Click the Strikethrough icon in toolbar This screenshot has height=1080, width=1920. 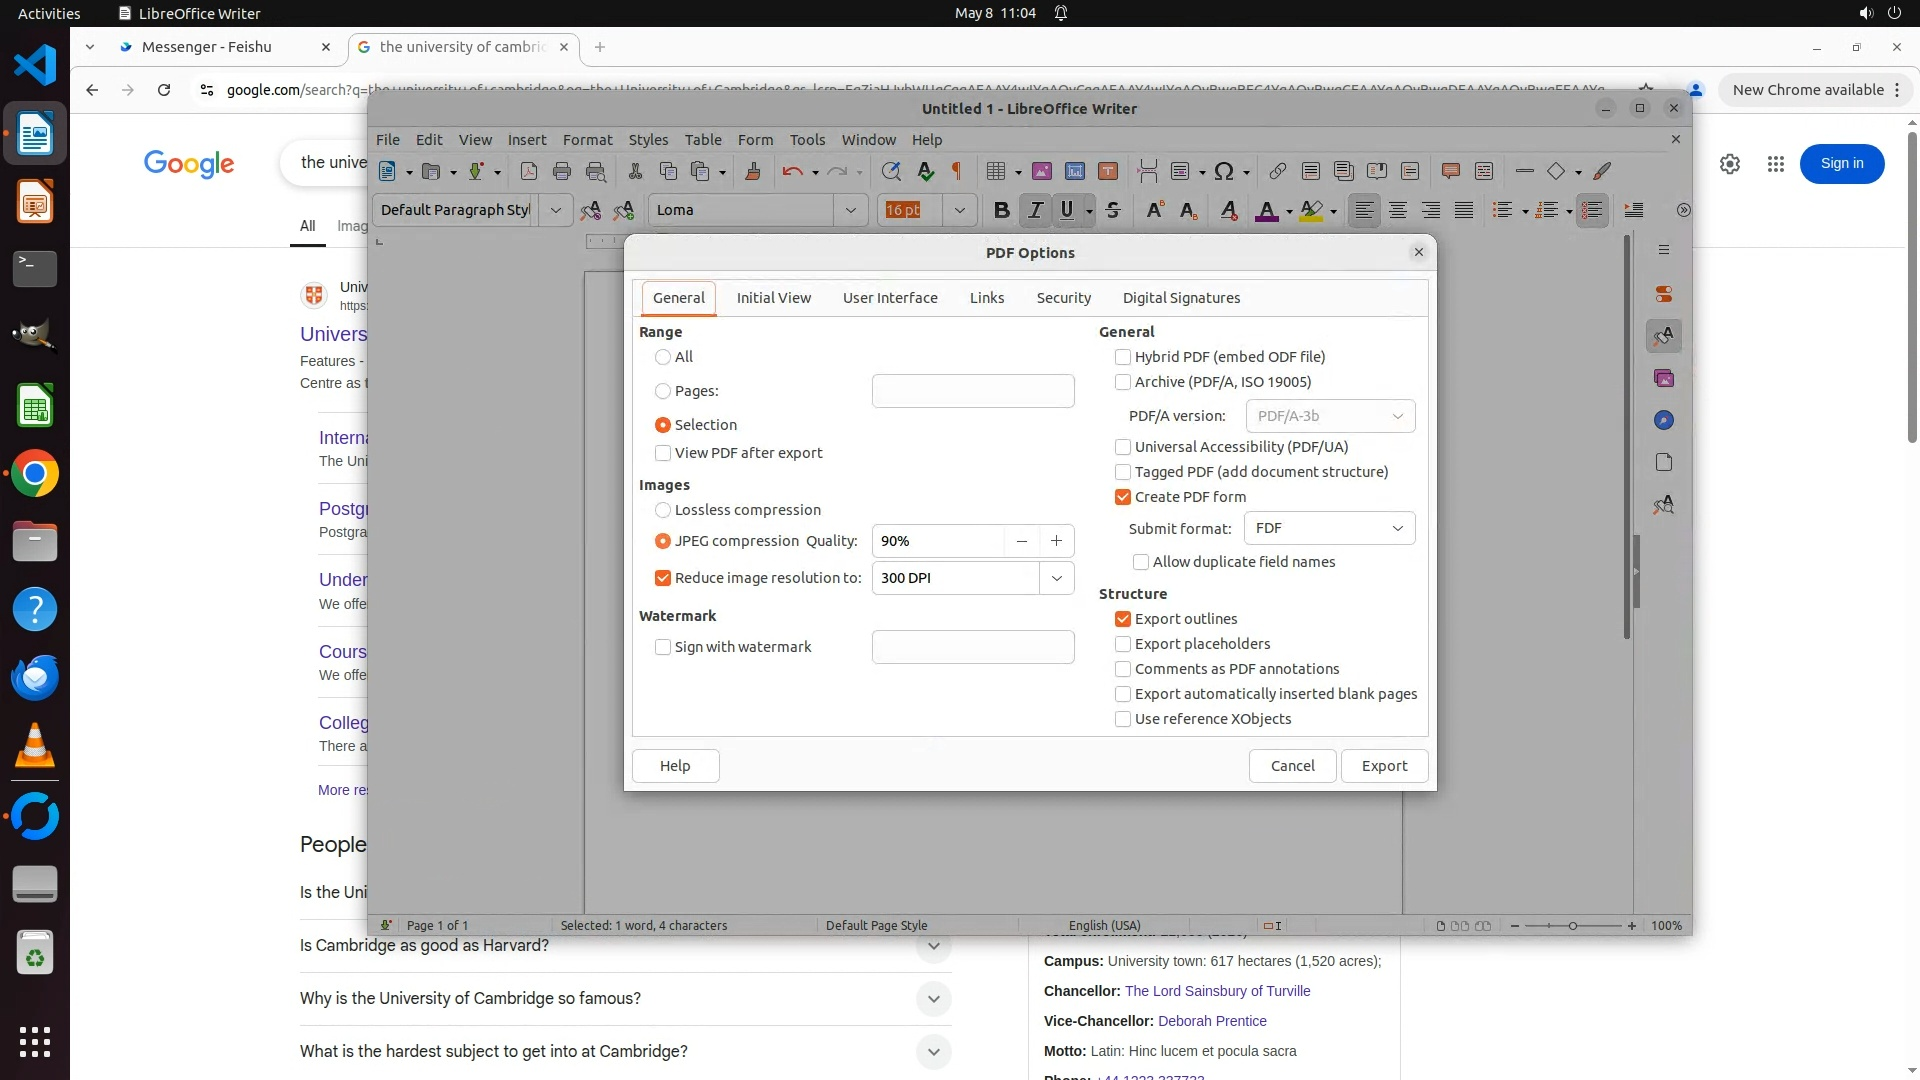coord(1113,210)
